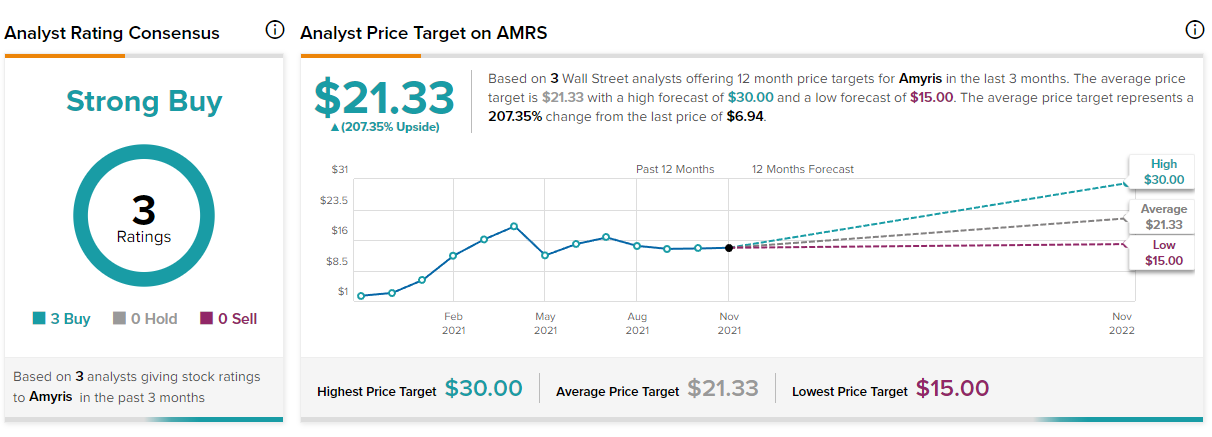Click the black Nov 2021 data point

tap(729, 248)
